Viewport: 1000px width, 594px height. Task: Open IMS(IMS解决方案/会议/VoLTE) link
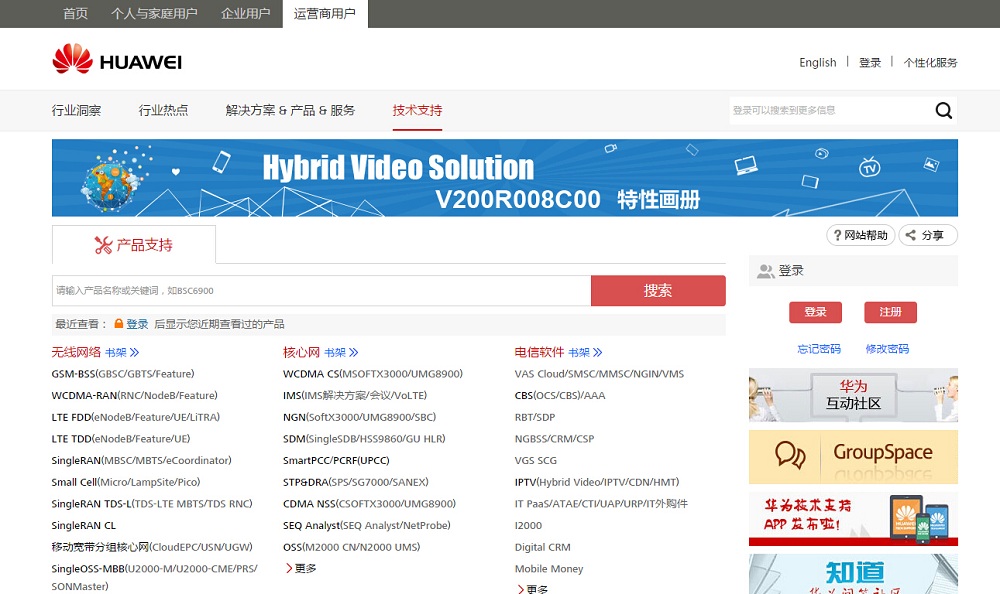(x=355, y=396)
